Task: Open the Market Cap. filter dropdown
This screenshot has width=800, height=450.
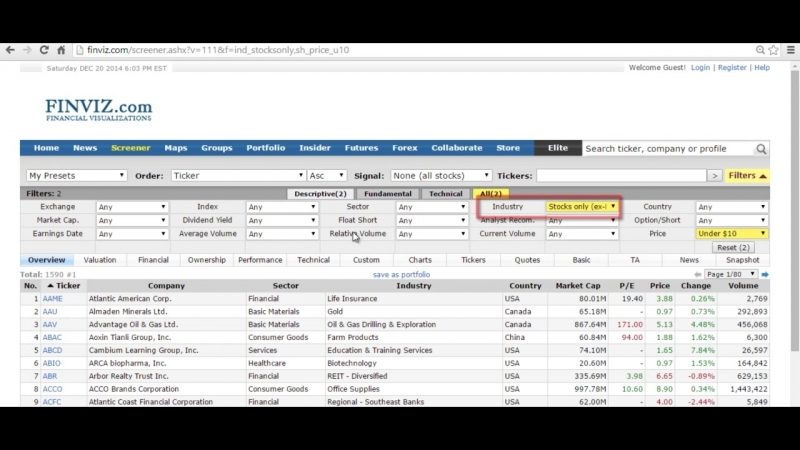Action: 132,220
